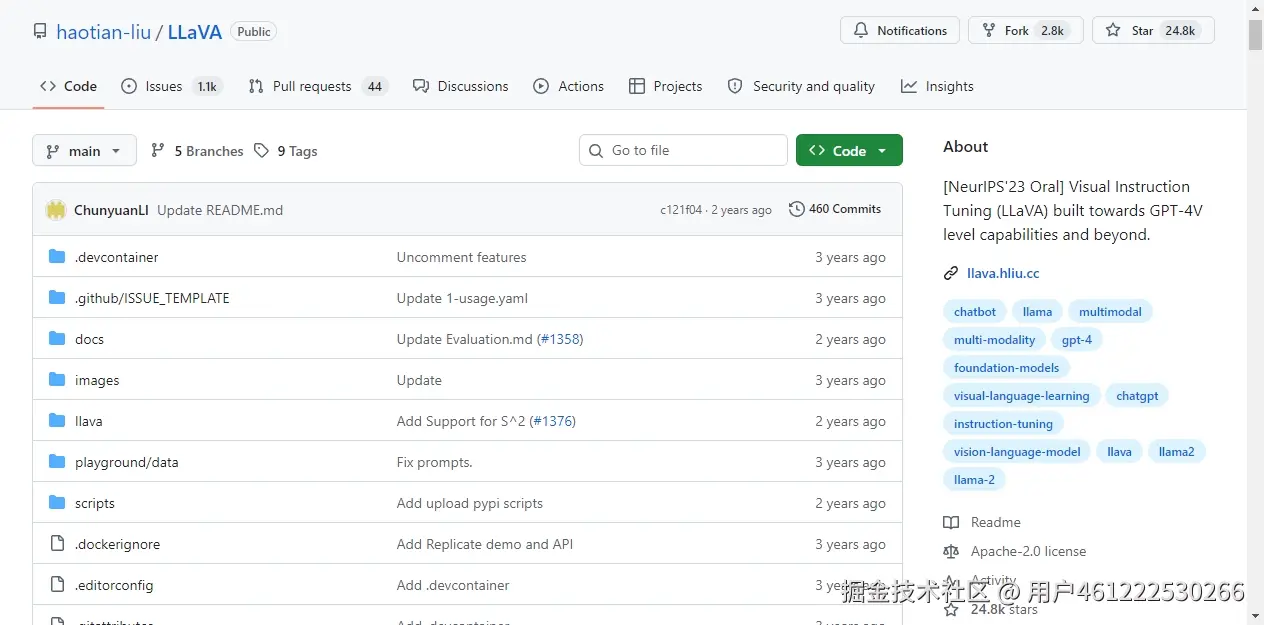Select the llama2 topic tag
This screenshot has width=1264, height=625.
[1176, 452]
